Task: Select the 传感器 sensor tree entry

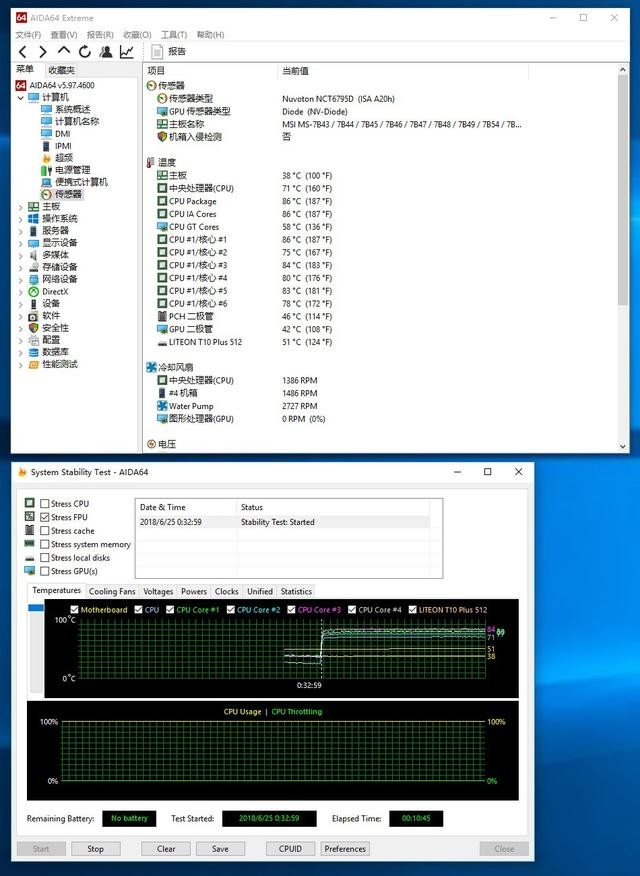Action: (68, 194)
